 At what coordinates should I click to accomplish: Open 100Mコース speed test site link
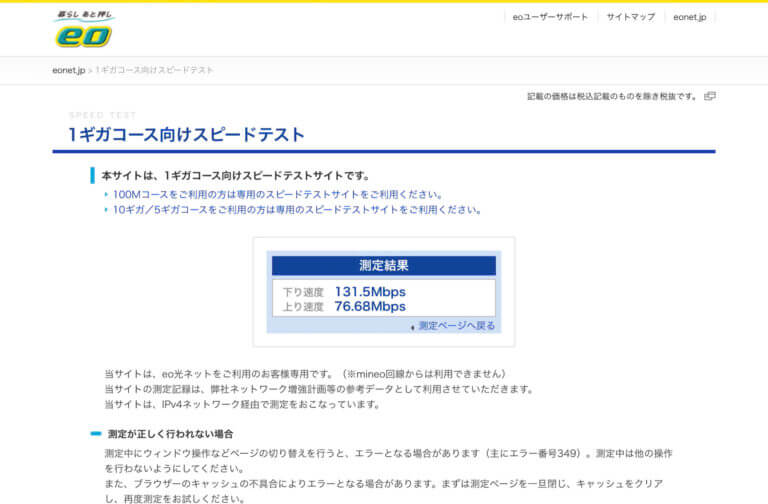pos(278,194)
